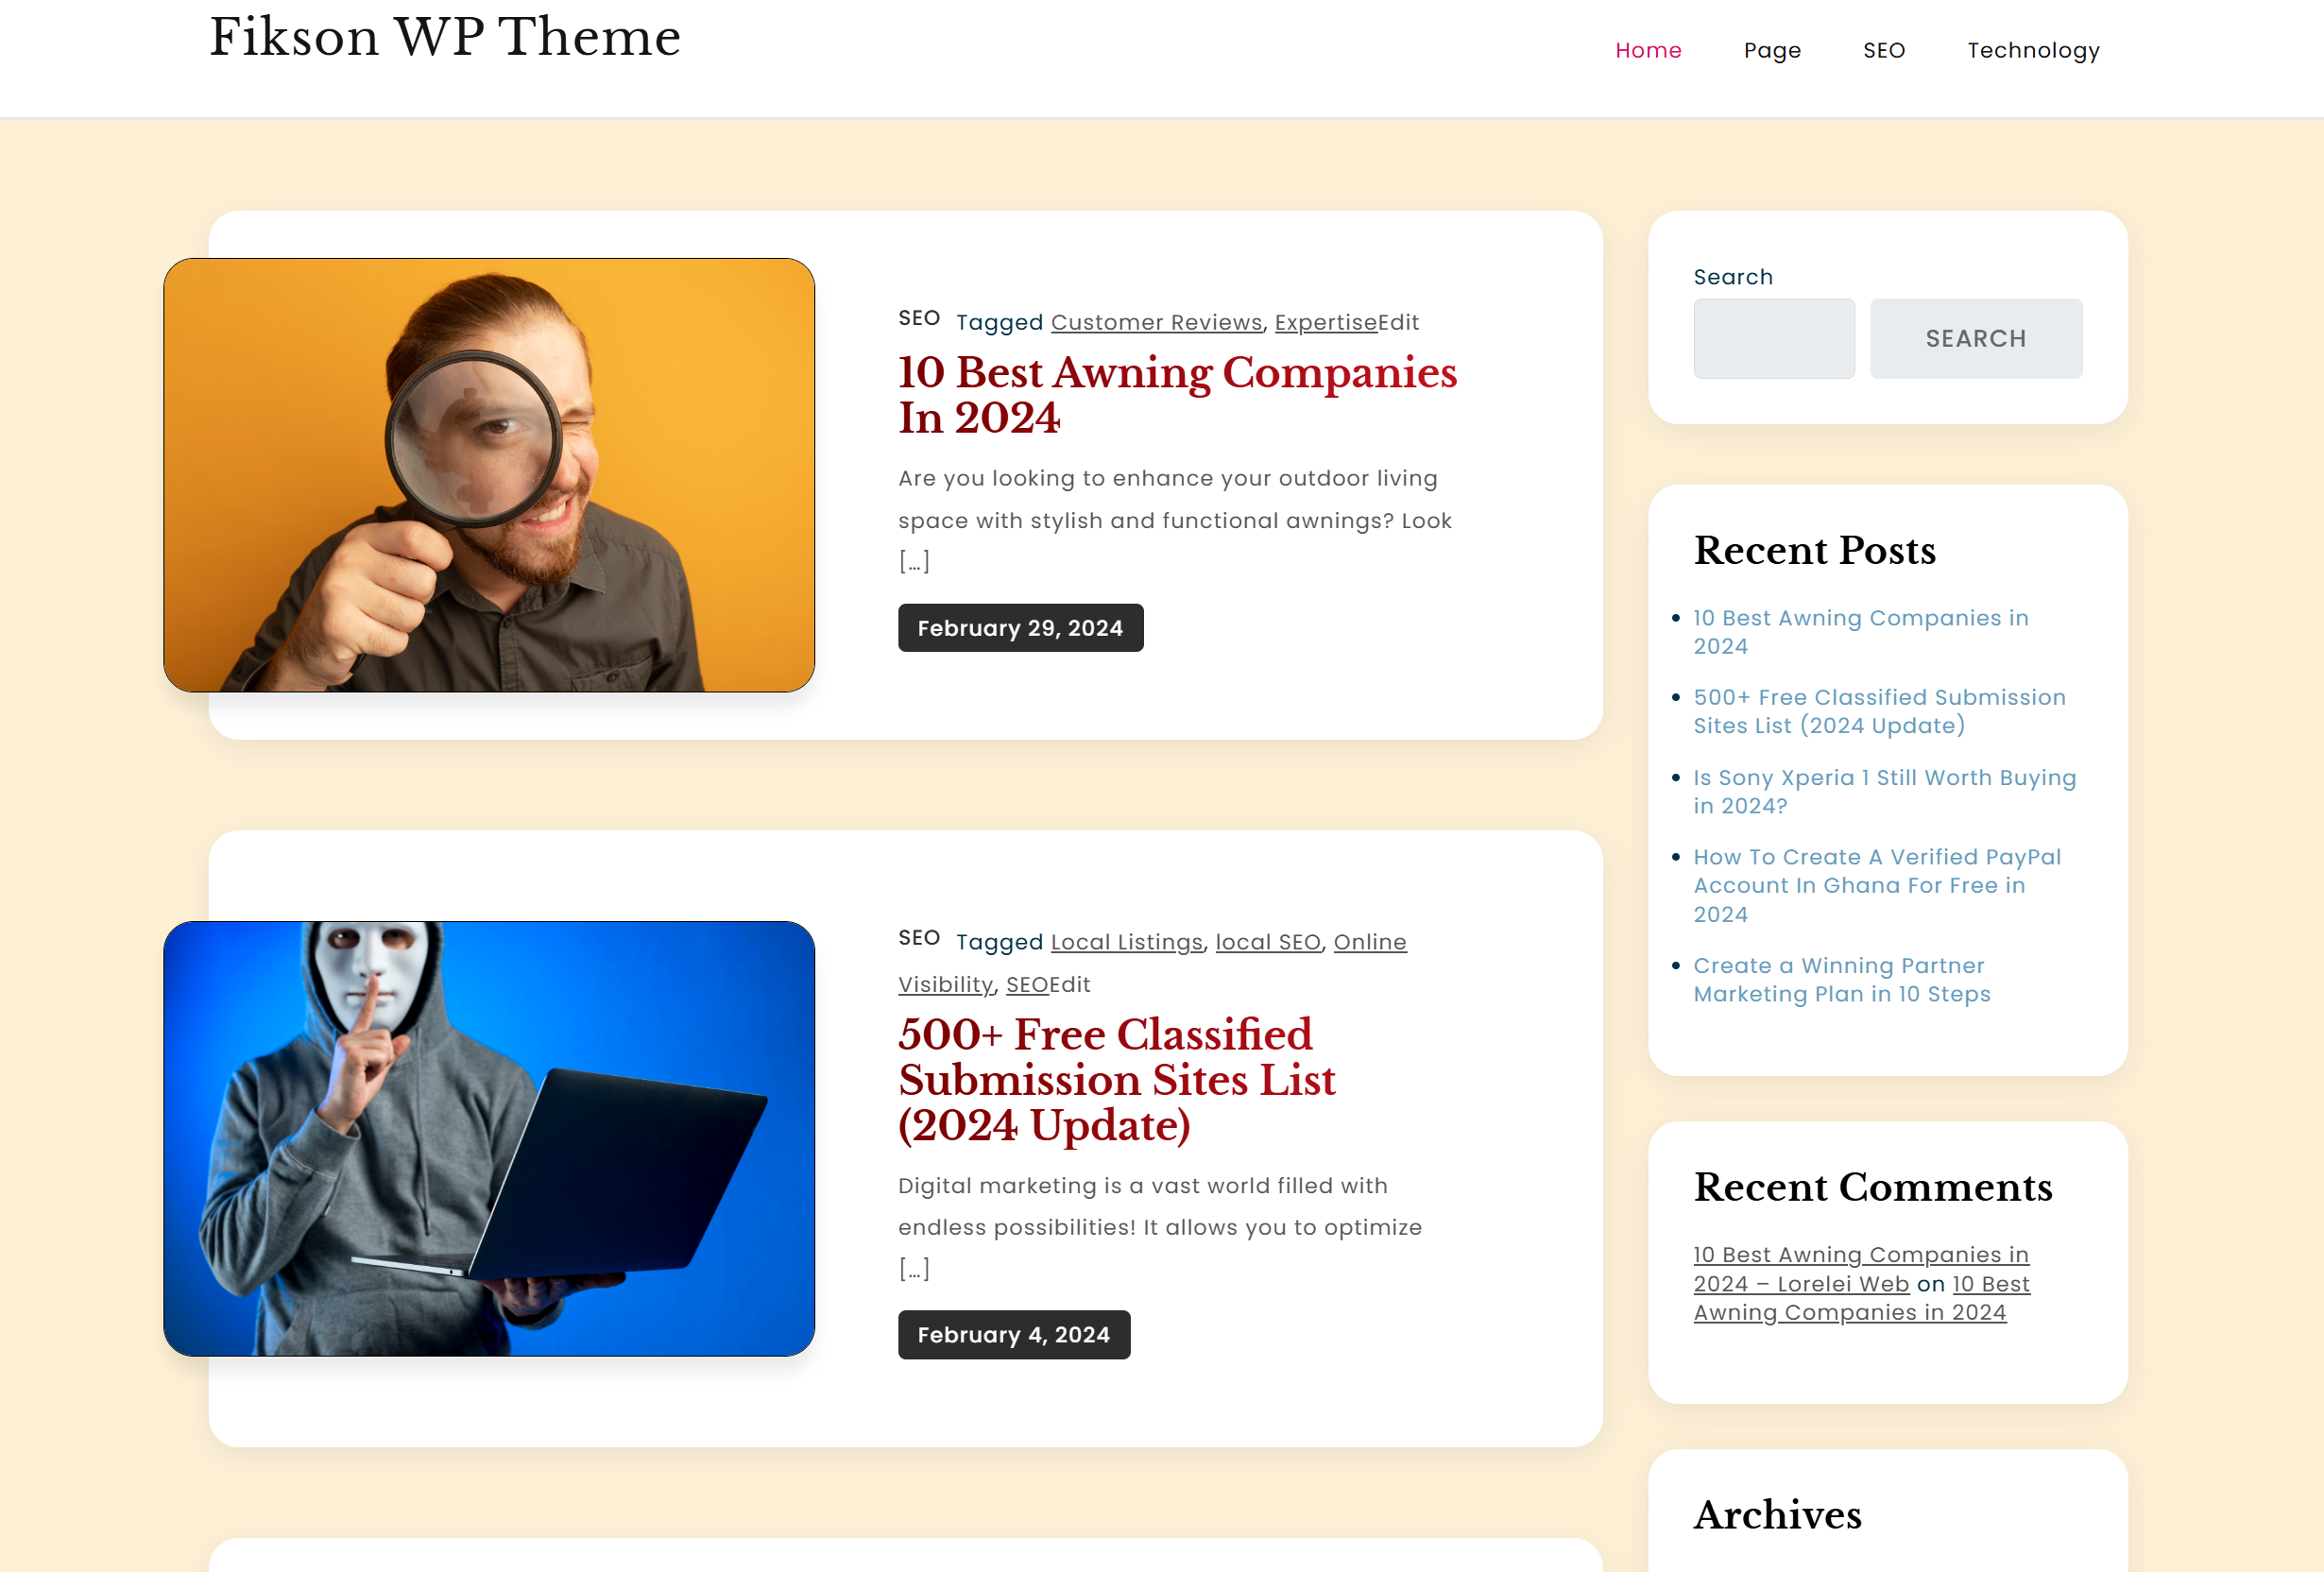Click local SEO tag in second post

click(x=1268, y=942)
